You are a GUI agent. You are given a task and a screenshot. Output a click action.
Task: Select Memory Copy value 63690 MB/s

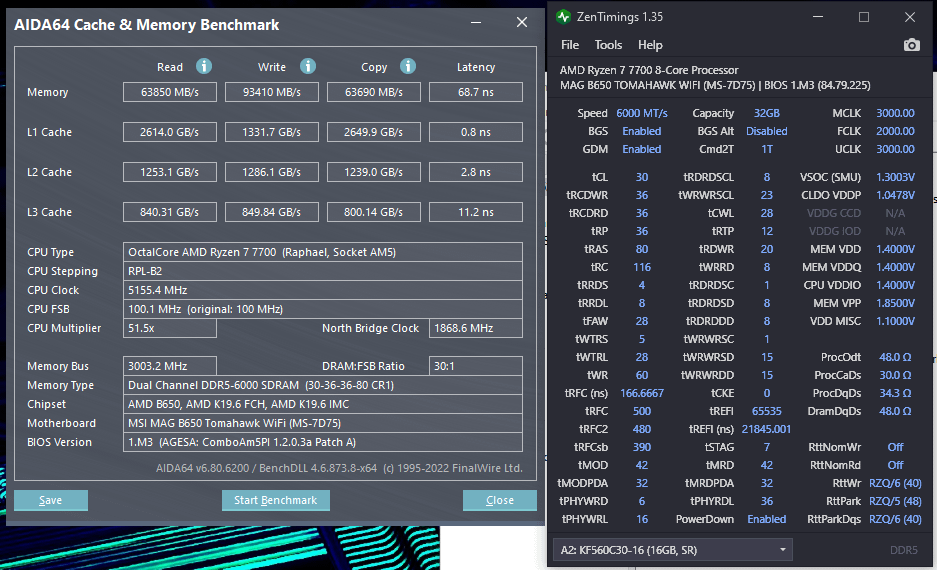click(373, 92)
